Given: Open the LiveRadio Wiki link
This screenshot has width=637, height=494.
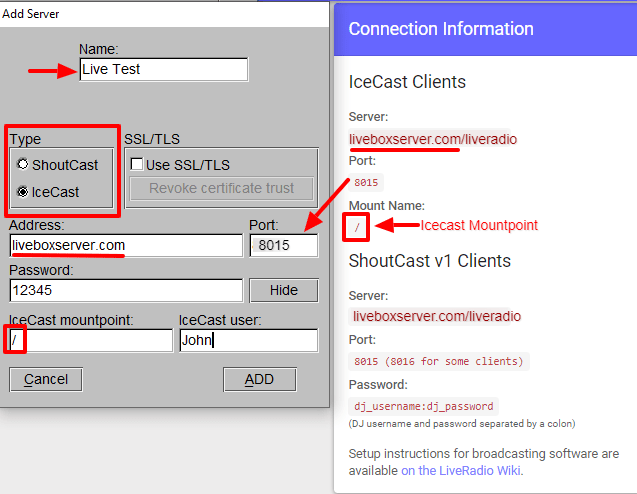Looking at the screenshot, I should [461, 470].
